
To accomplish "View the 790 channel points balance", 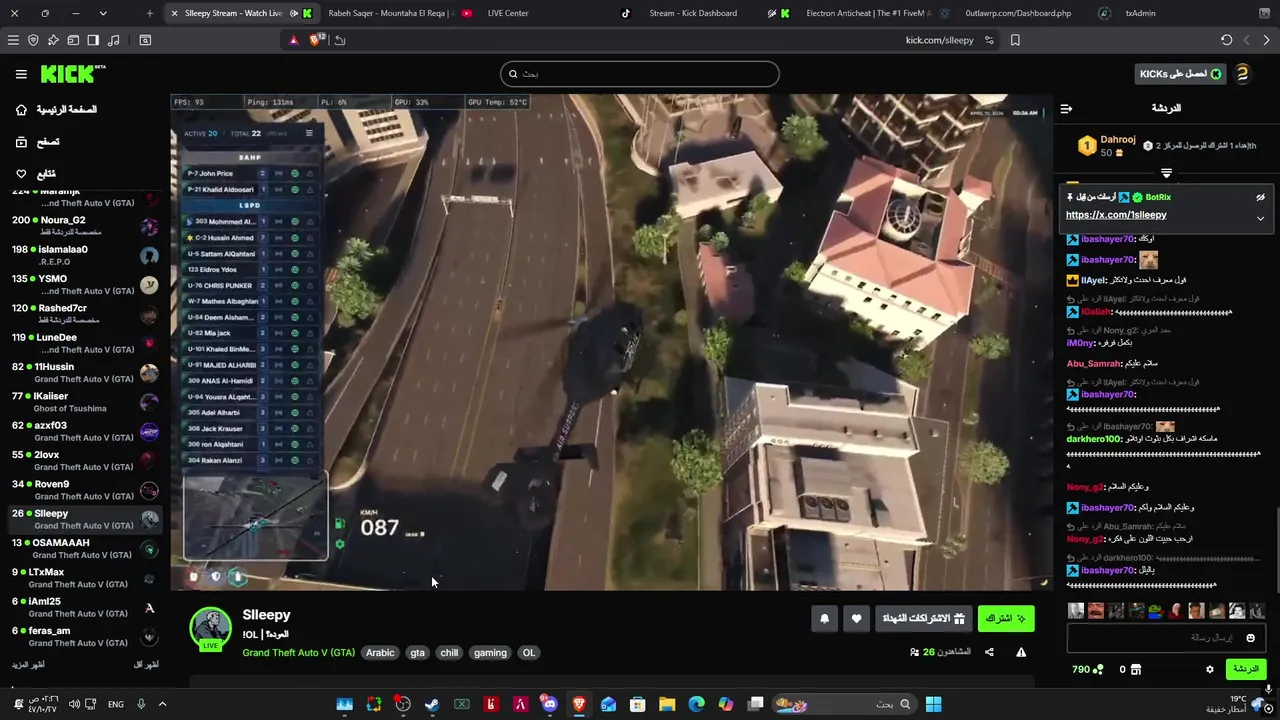I will (x=1087, y=669).
